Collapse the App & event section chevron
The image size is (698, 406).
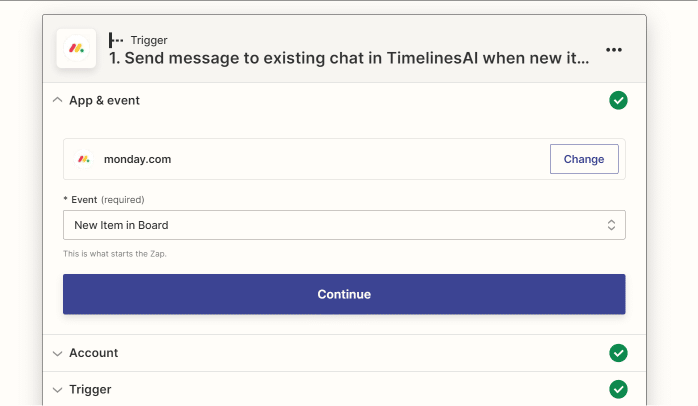[x=57, y=100]
